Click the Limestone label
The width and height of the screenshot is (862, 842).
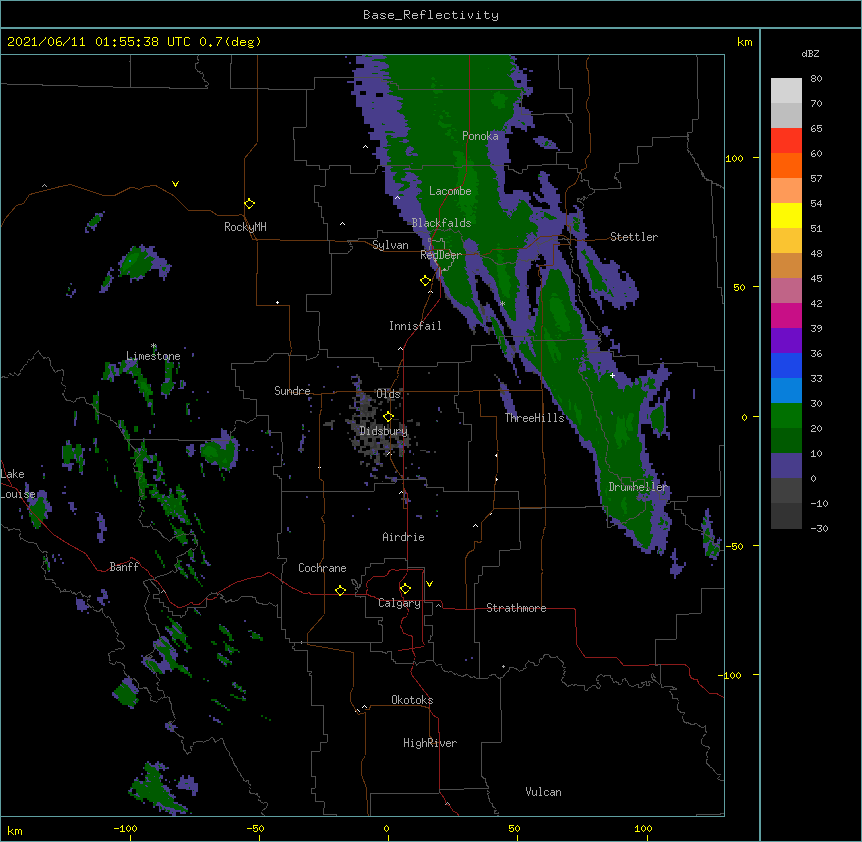click(x=153, y=356)
